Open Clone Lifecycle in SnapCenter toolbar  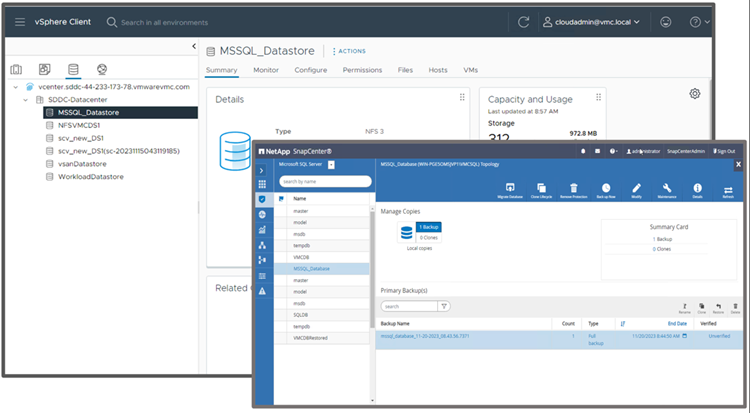(541, 188)
